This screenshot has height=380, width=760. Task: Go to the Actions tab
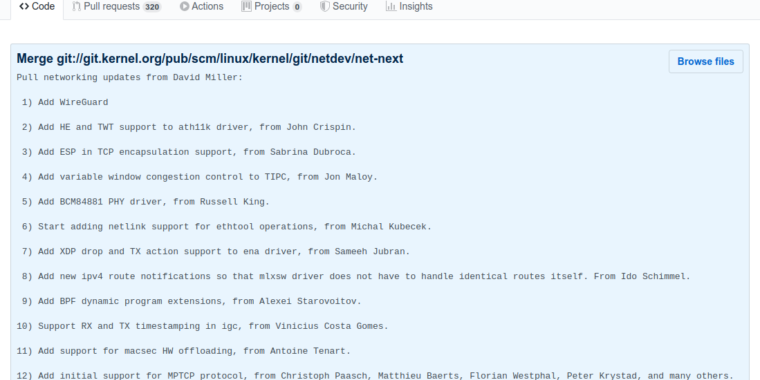tap(201, 7)
